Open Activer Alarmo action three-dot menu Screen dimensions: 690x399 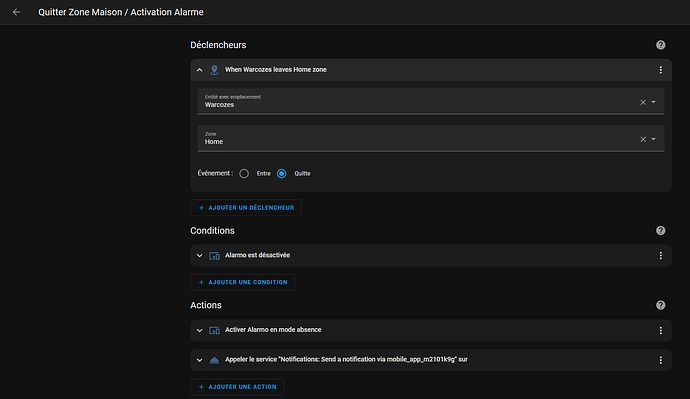[x=660, y=330]
